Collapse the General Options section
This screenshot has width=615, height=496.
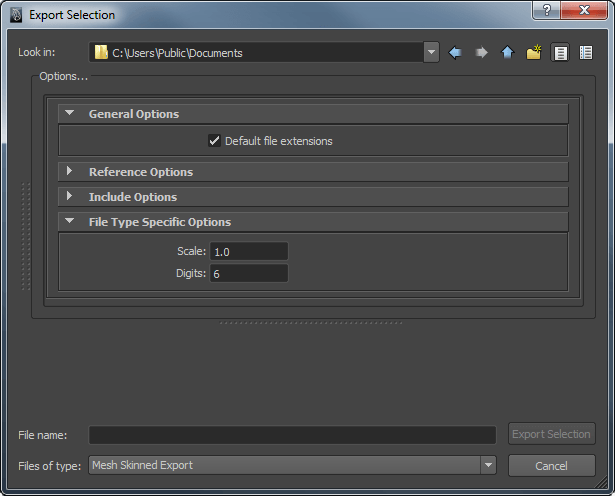click(69, 113)
